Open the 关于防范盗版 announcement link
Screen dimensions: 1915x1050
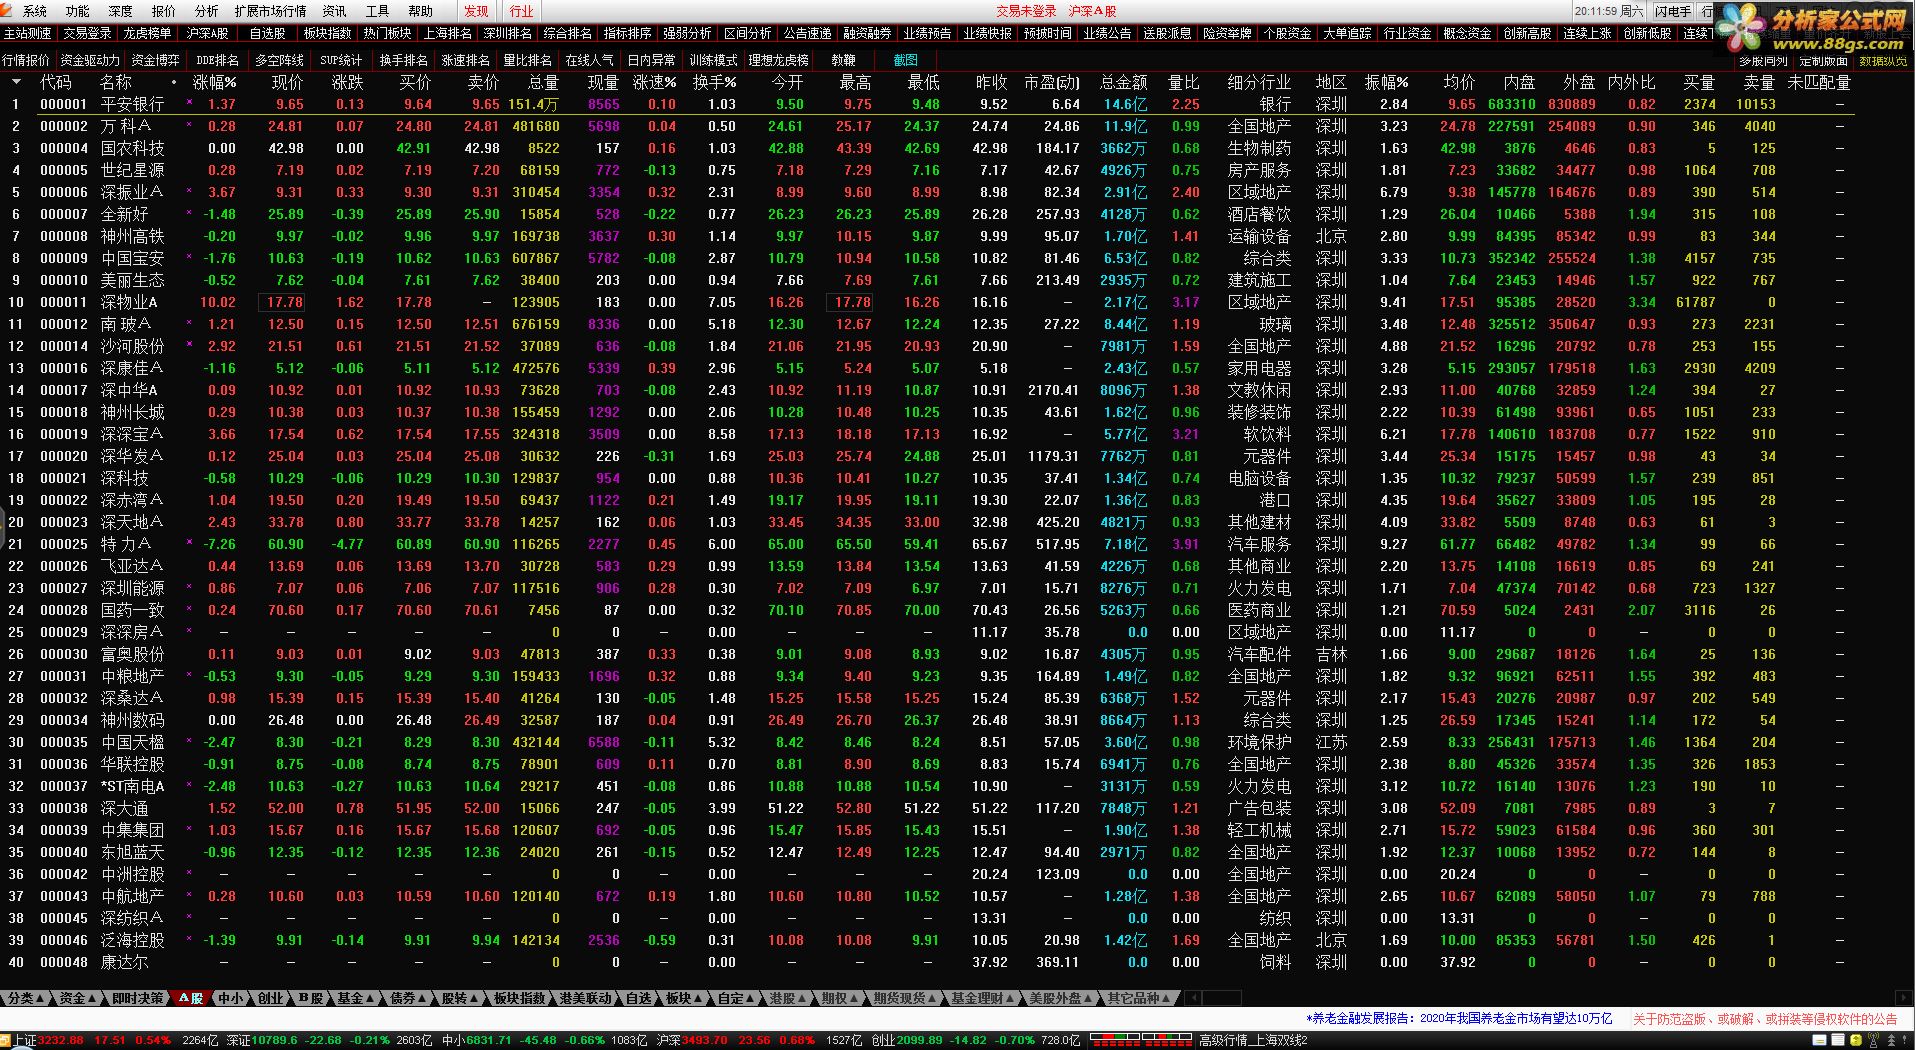pyautogui.click(x=1765, y=1018)
